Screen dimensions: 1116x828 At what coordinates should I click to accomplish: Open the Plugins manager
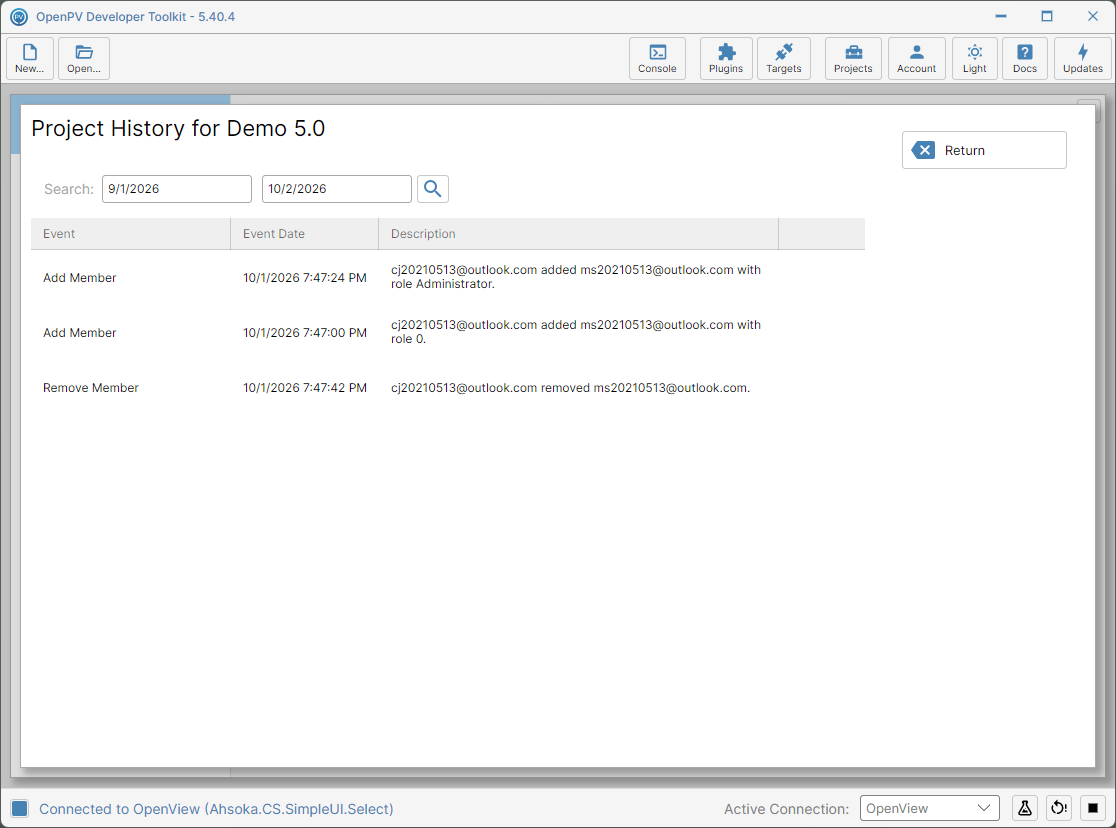point(726,58)
